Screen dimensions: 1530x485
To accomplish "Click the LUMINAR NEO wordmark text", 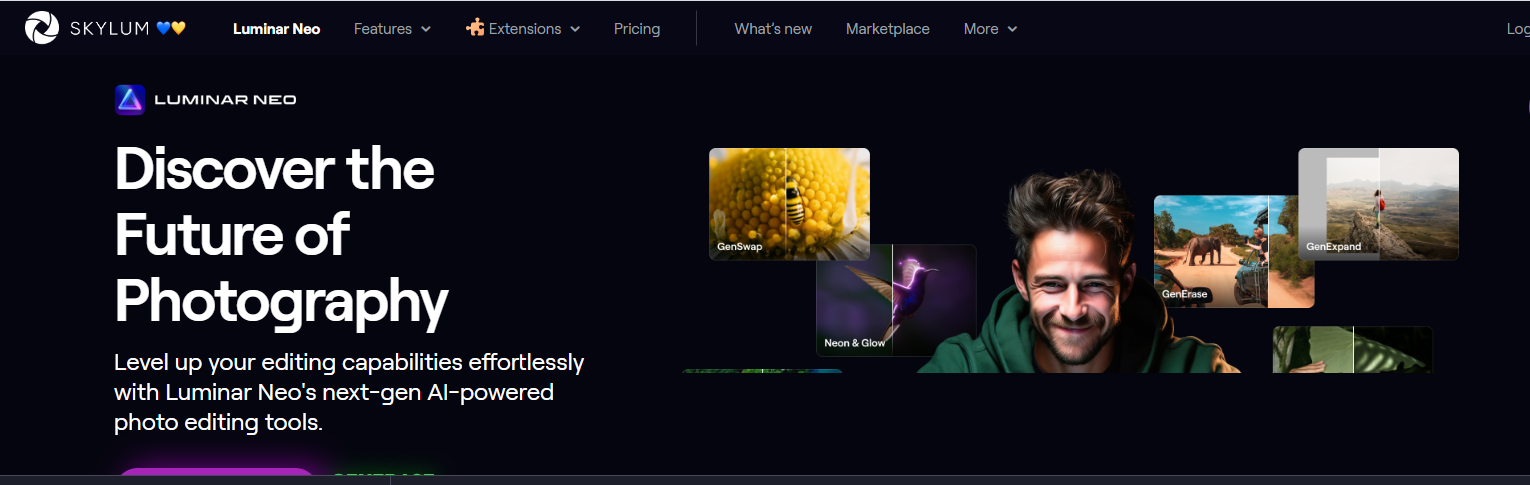I will tap(225, 100).
